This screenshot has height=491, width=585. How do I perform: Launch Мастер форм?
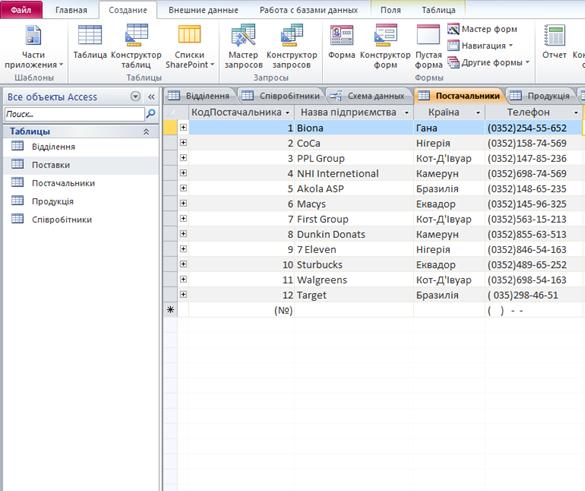click(x=482, y=29)
